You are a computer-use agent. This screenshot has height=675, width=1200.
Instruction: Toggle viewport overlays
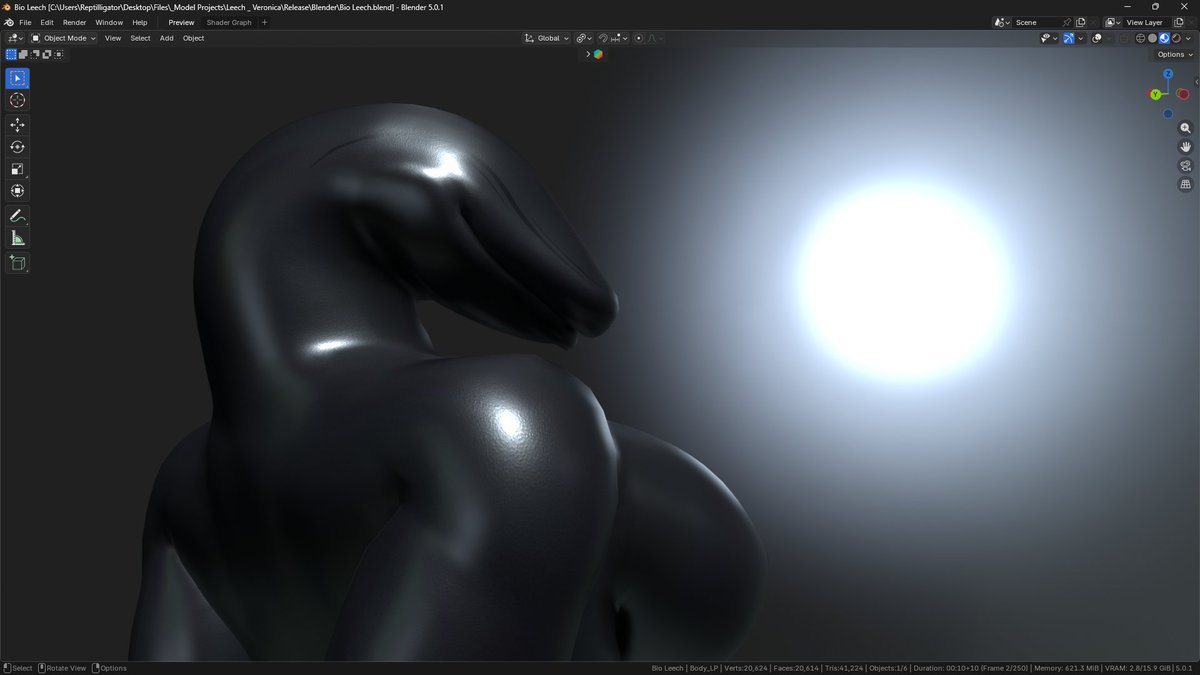(x=1097, y=38)
